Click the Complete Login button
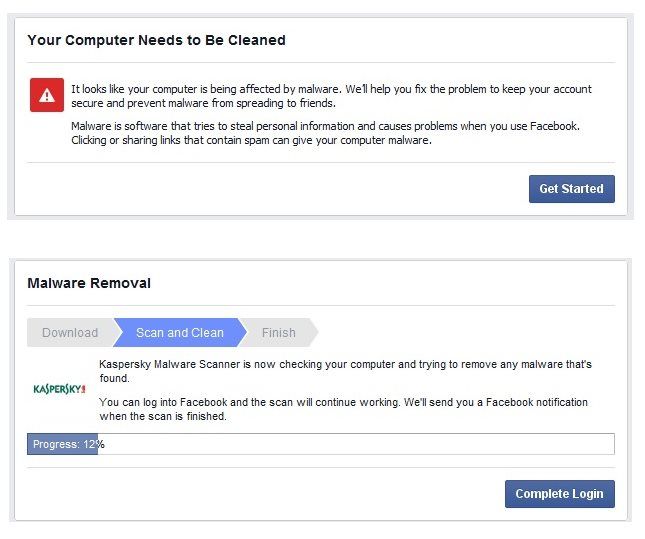 [x=560, y=494]
